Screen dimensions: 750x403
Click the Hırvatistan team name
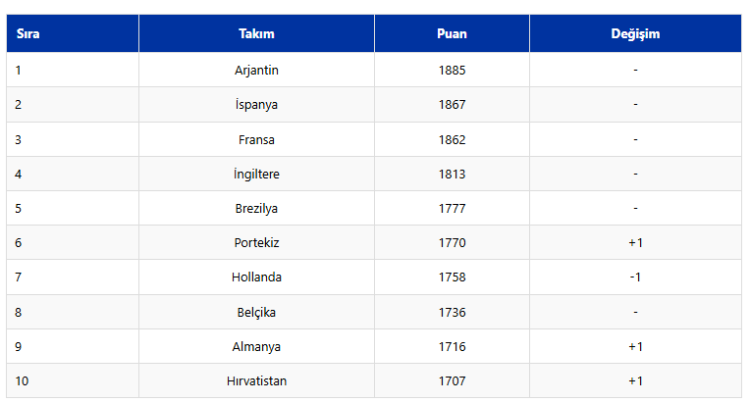pyautogui.click(x=256, y=381)
